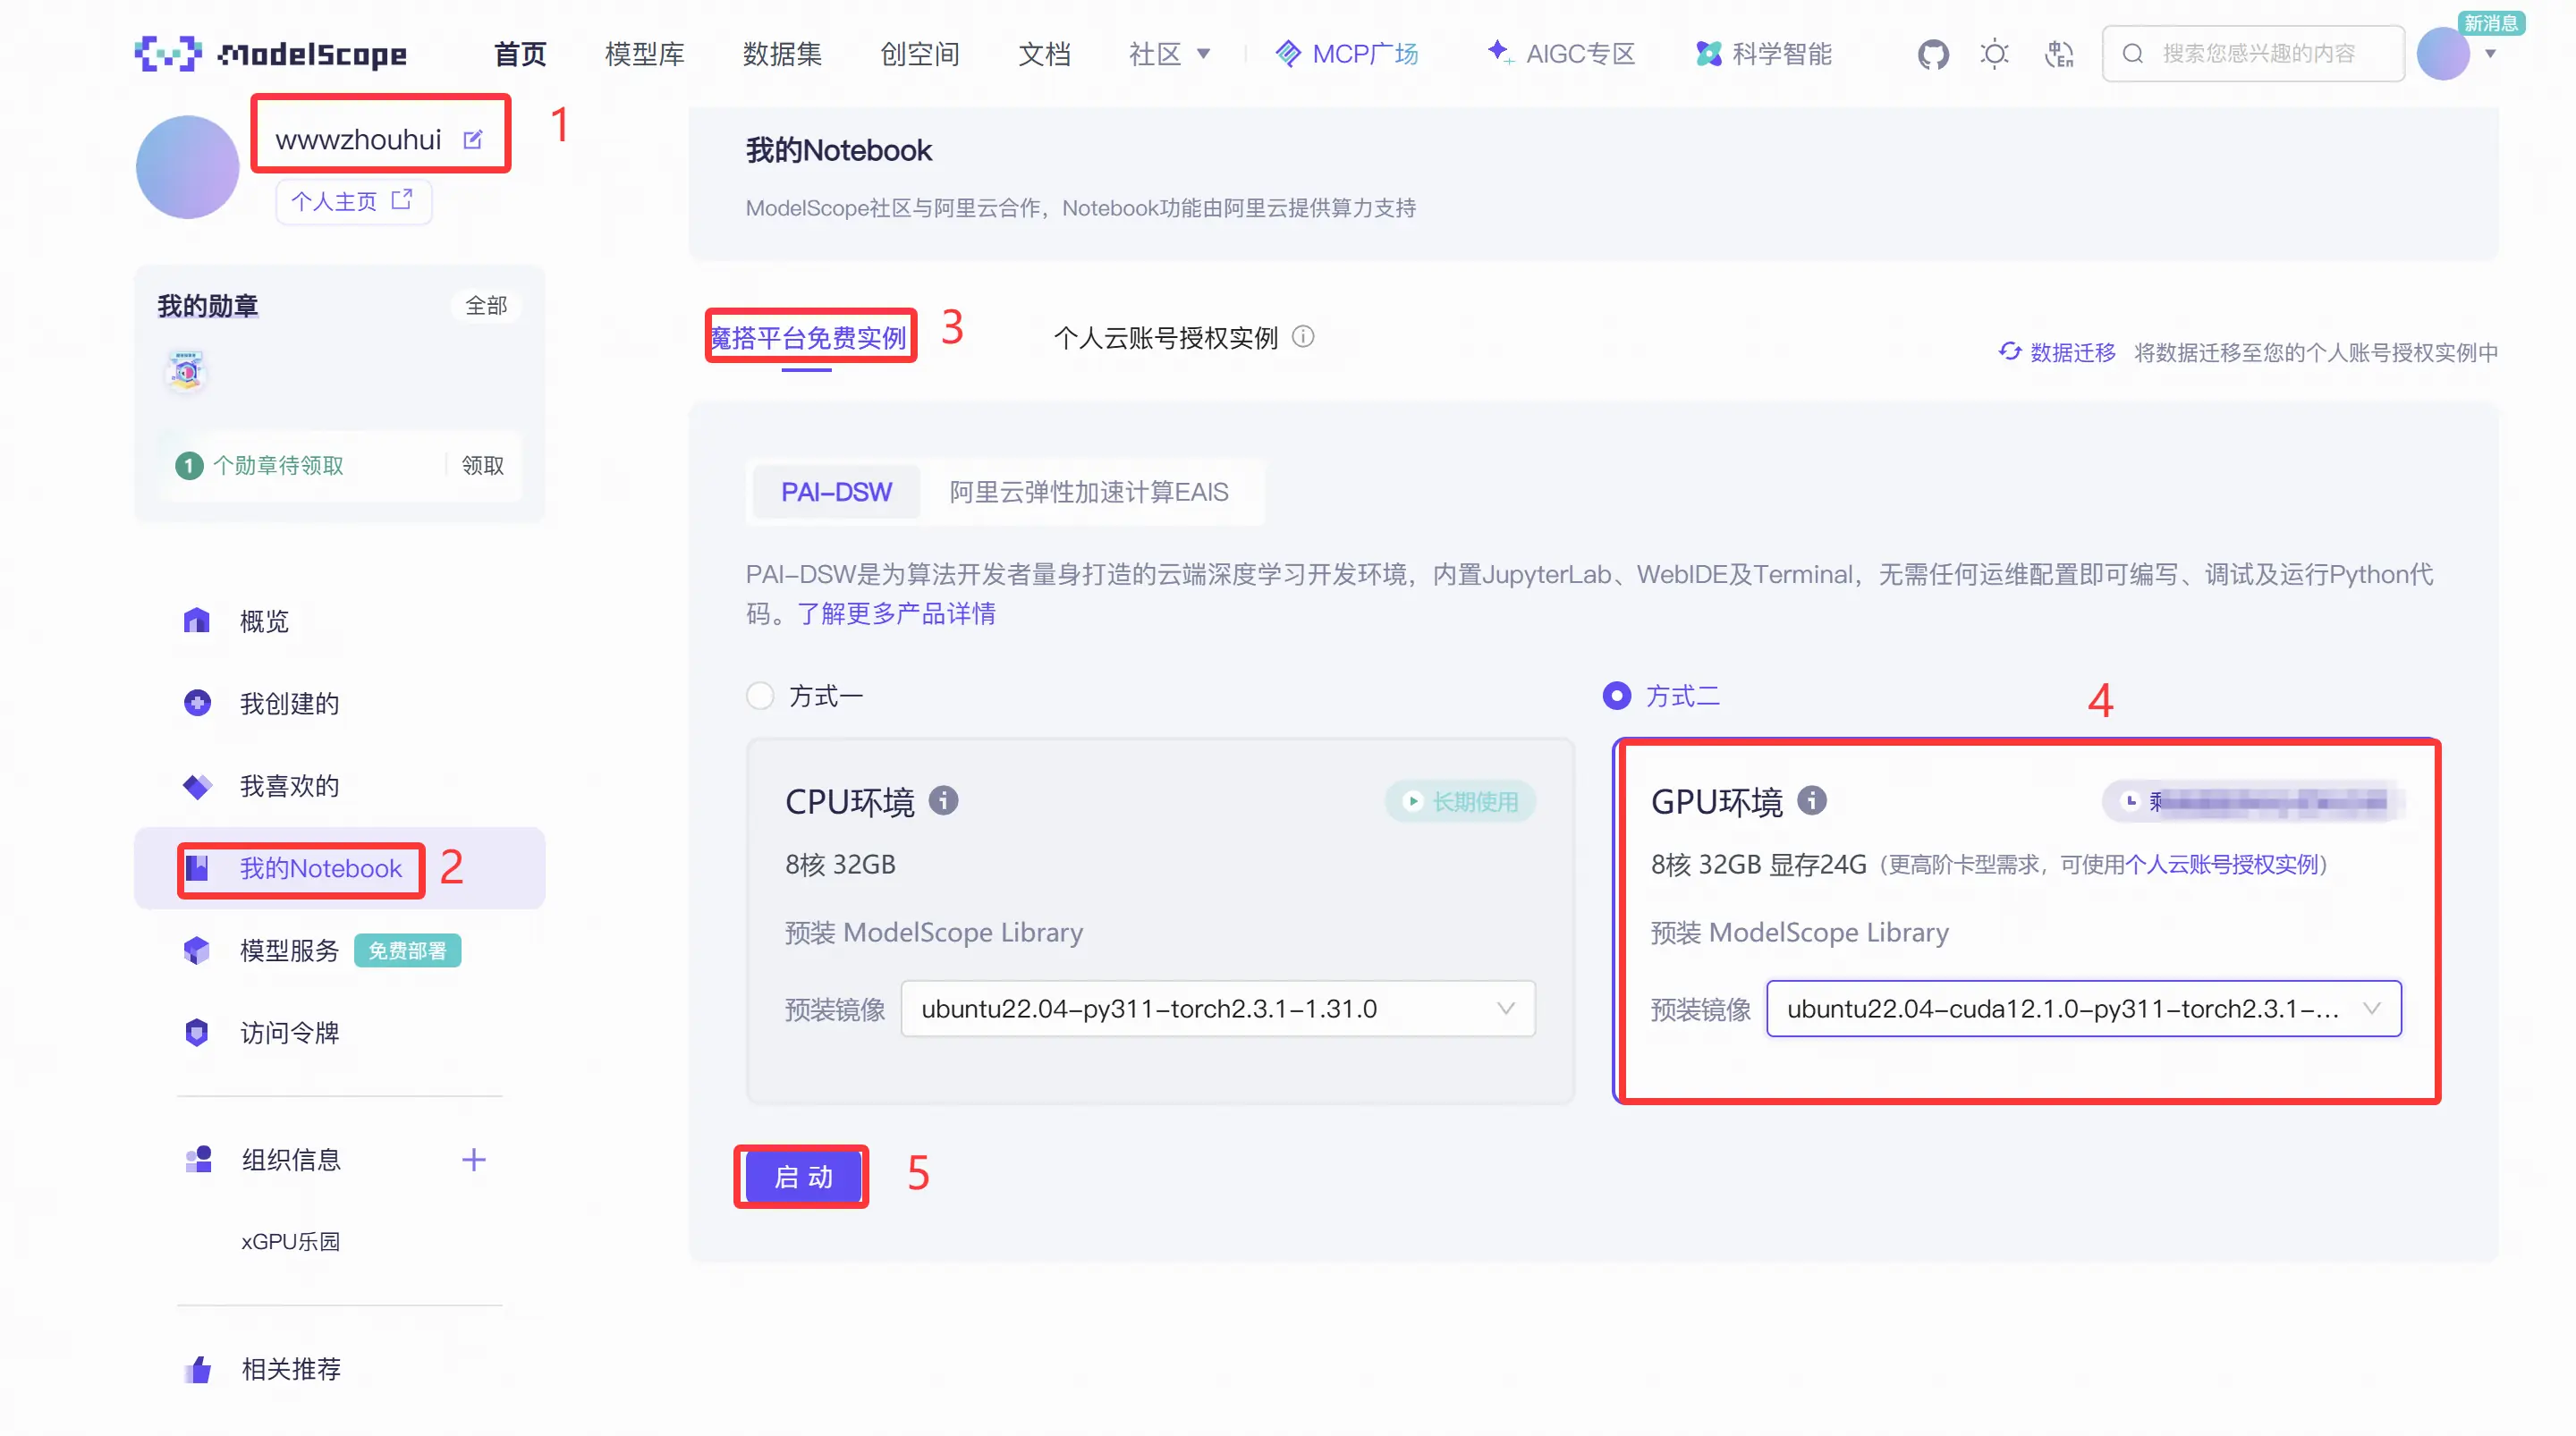Open the CPU 预装镜像 dropdown
The height and width of the screenshot is (1436, 2576).
pos(1217,1008)
